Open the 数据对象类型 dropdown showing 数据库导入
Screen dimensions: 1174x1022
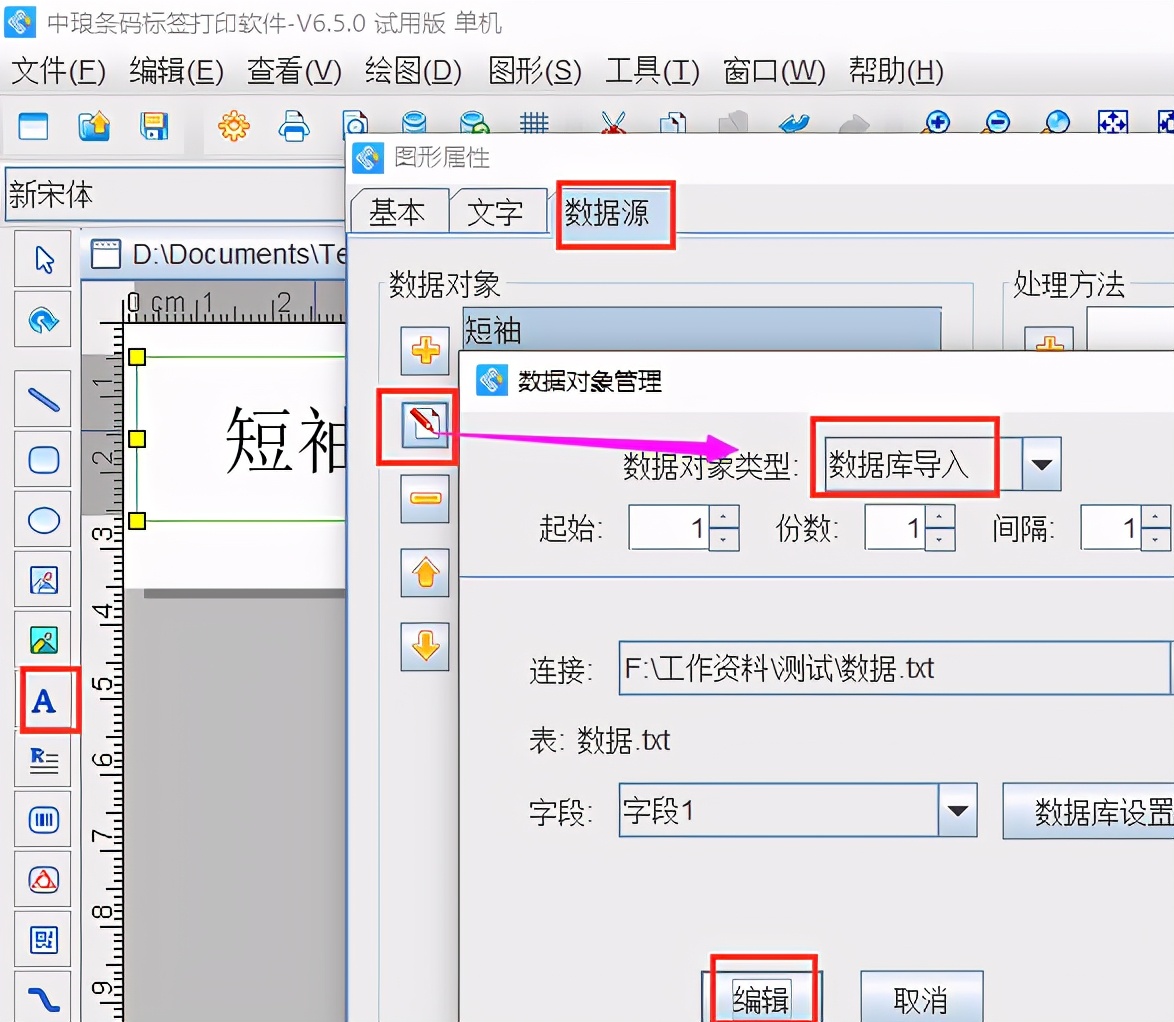point(1043,463)
